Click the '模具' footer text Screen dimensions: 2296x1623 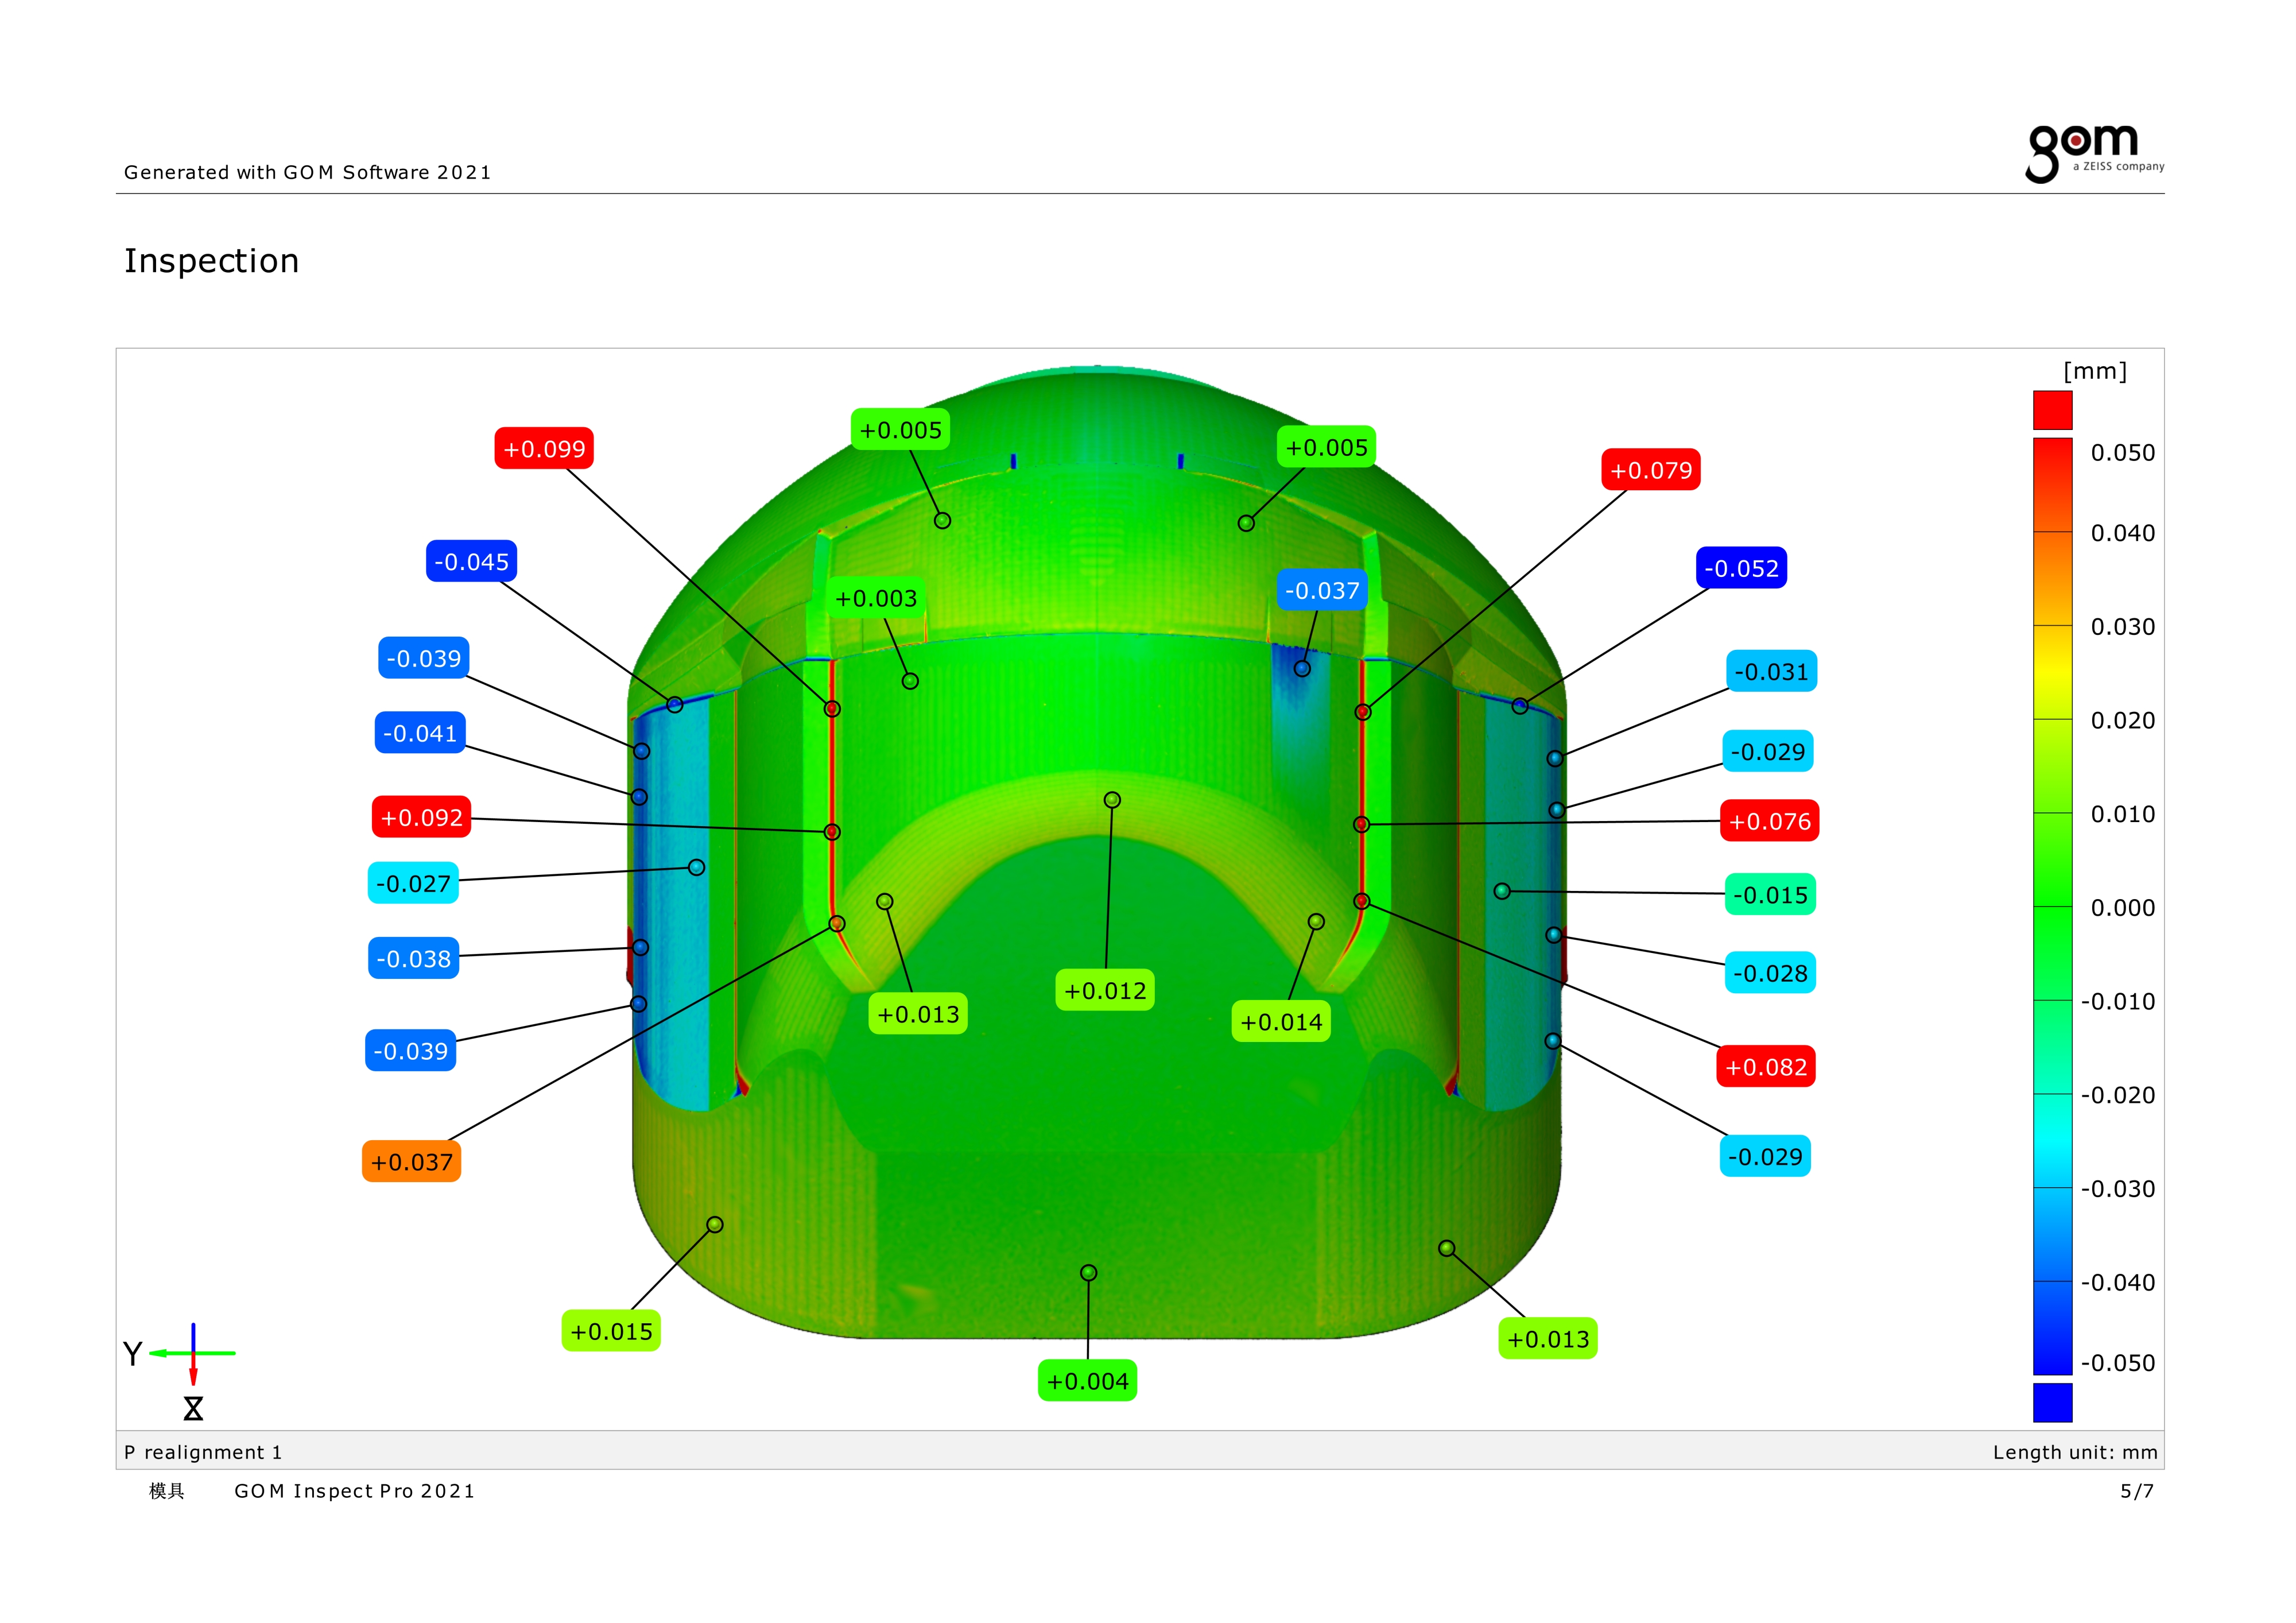point(167,1491)
